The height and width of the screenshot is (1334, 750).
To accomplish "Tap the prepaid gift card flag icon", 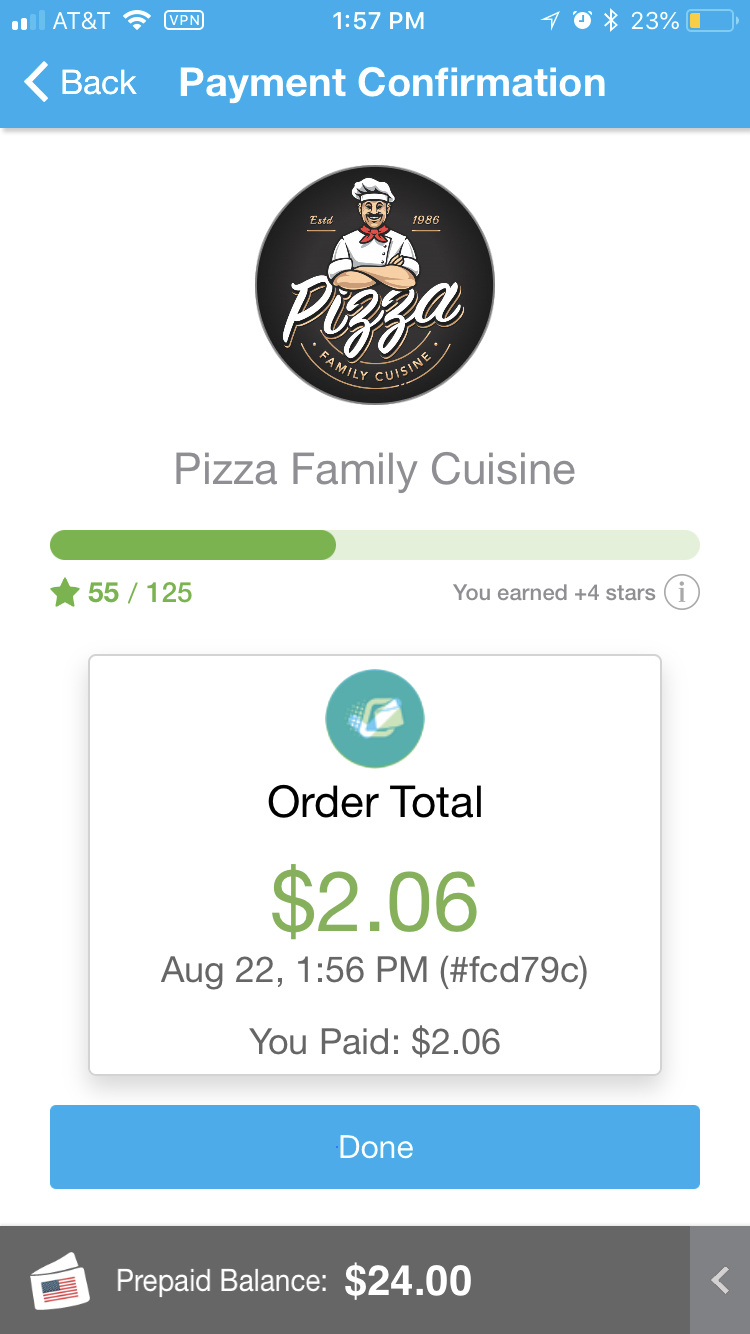I will click(60, 1281).
